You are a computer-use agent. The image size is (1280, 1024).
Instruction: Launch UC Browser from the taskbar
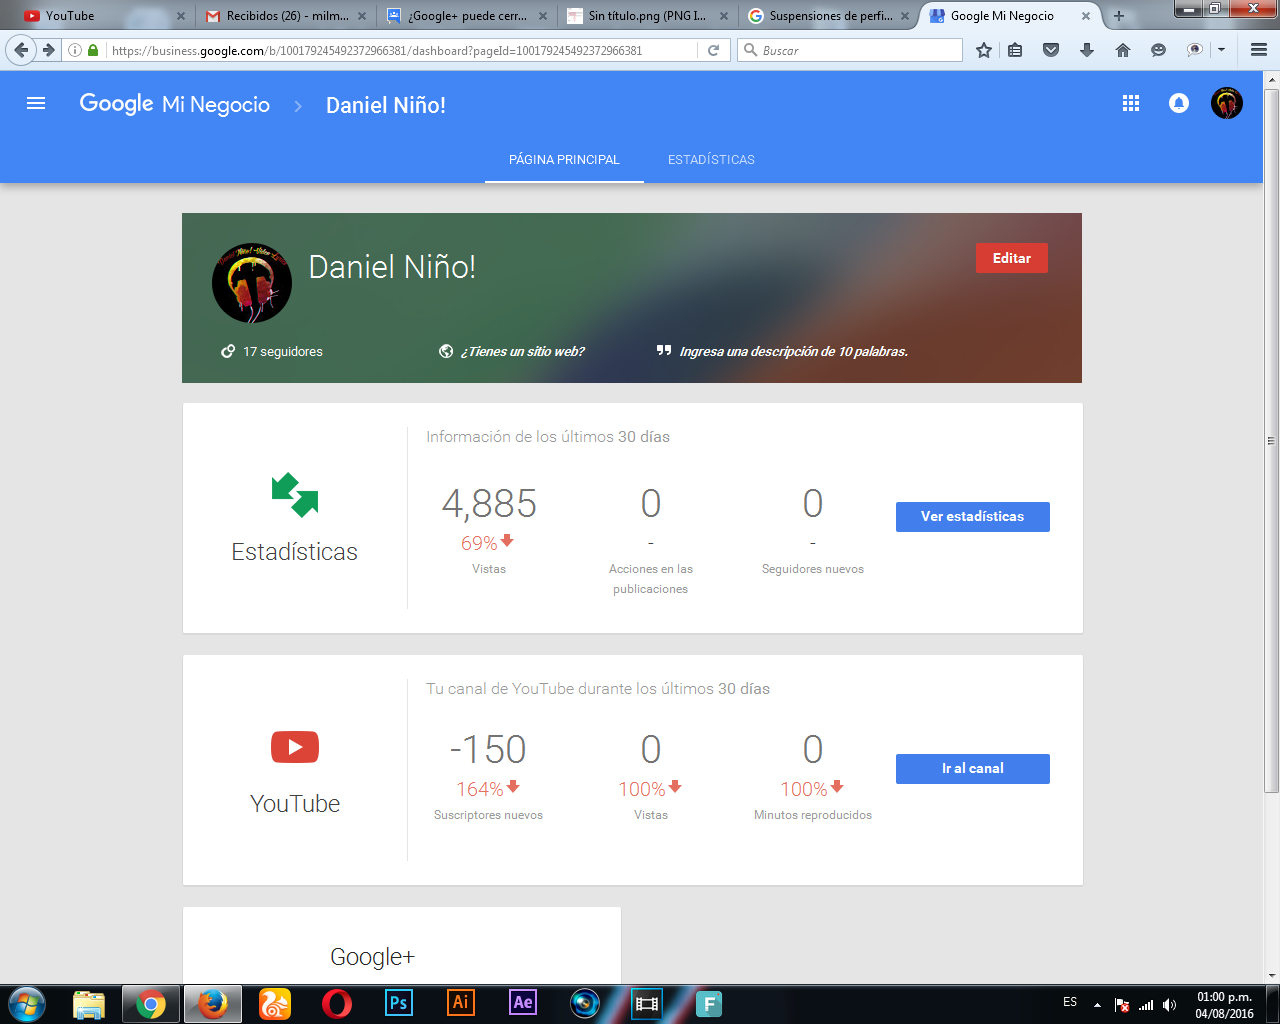[x=275, y=1004]
